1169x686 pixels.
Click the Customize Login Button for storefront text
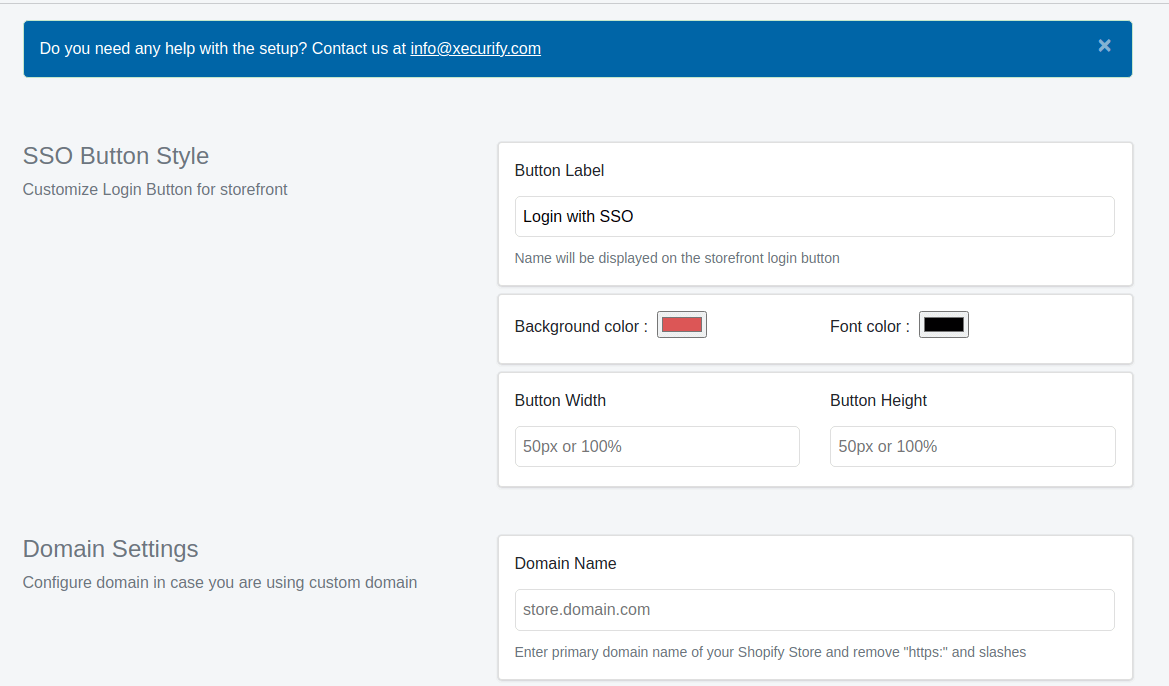(x=154, y=189)
